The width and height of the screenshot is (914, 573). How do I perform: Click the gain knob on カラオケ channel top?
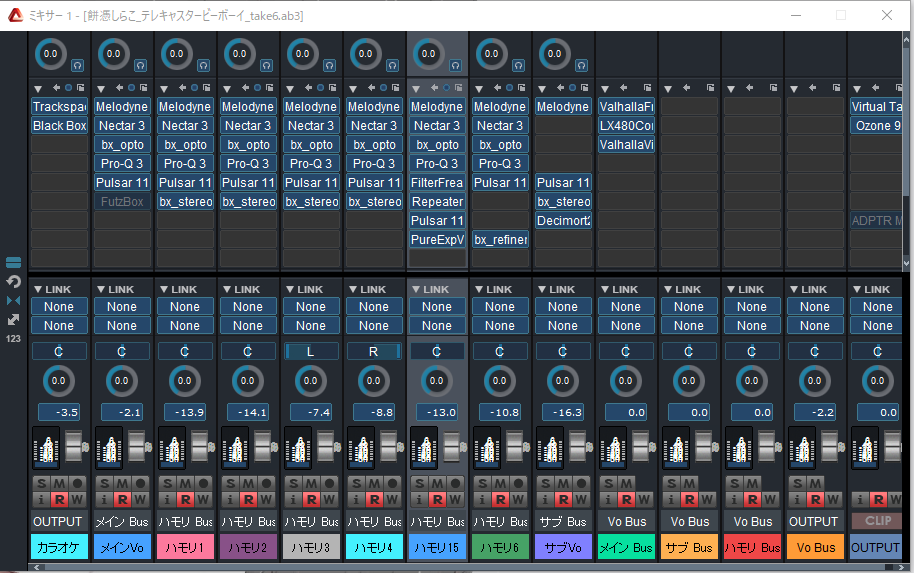click(51, 54)
